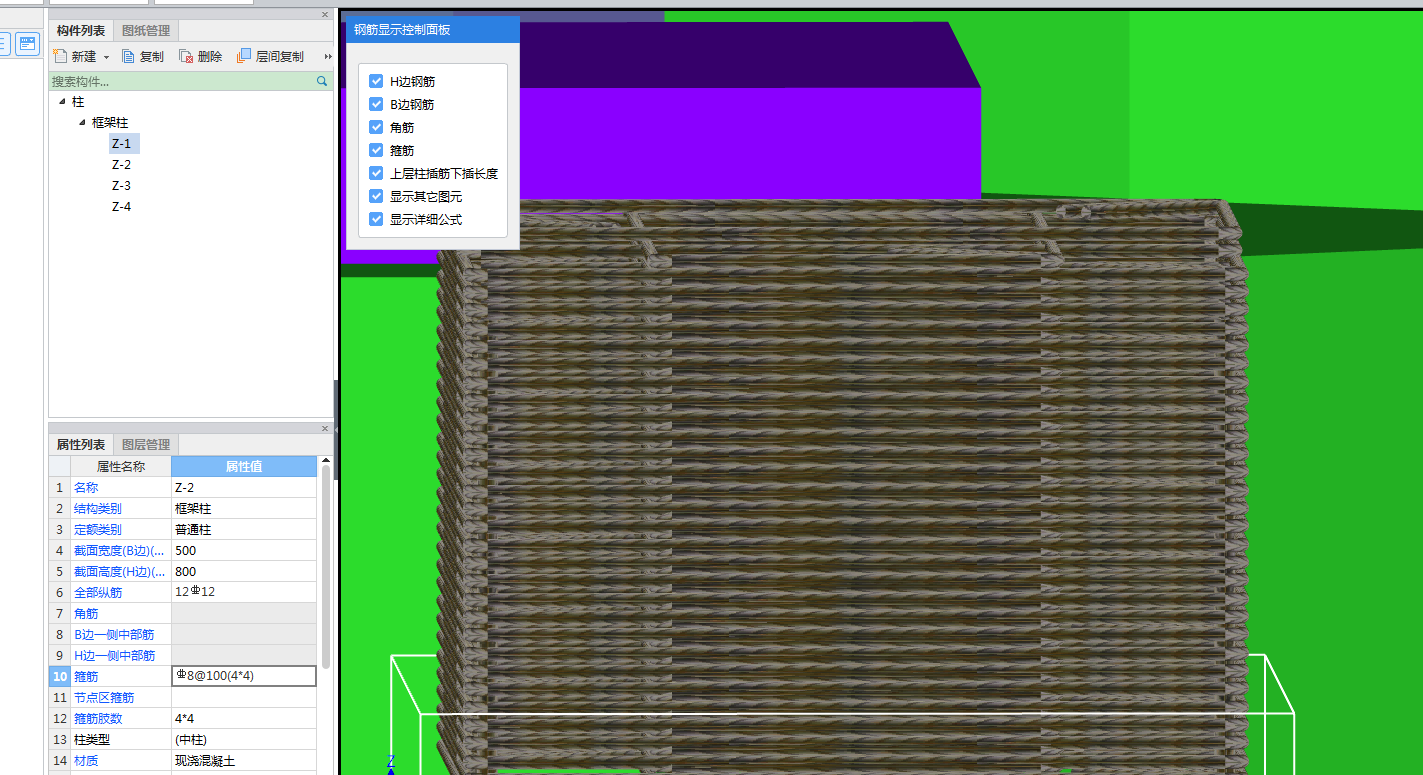
Task: Click the 名称 property label
Action: click(86, 488)
